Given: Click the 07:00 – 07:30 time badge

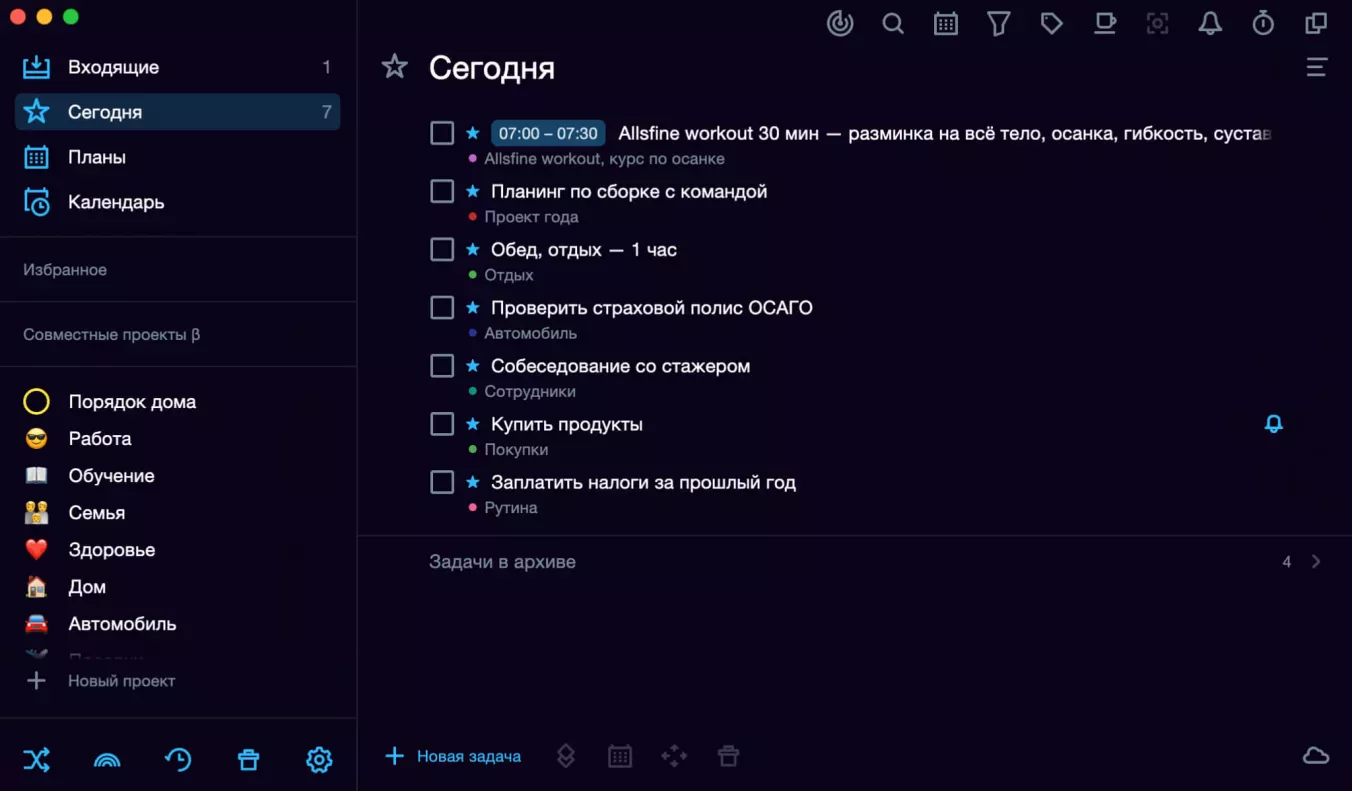Looking at the screenshot, I should pos(548,133).
